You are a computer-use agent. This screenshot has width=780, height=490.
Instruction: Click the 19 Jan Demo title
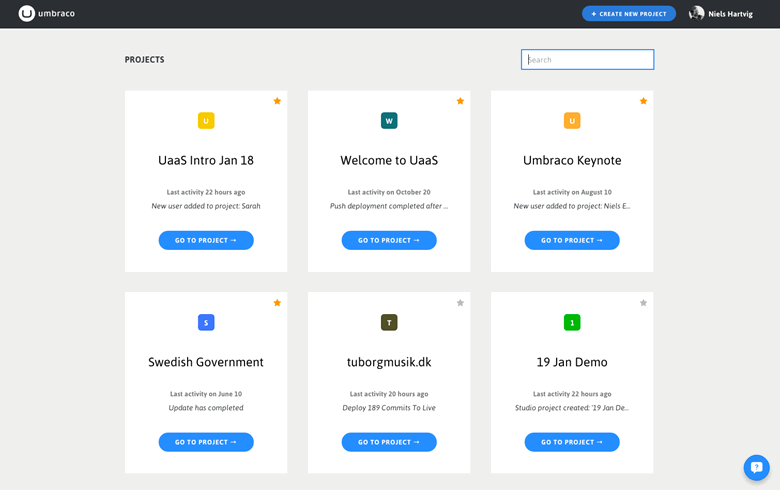pyautogui.click(x=572, y=362)
